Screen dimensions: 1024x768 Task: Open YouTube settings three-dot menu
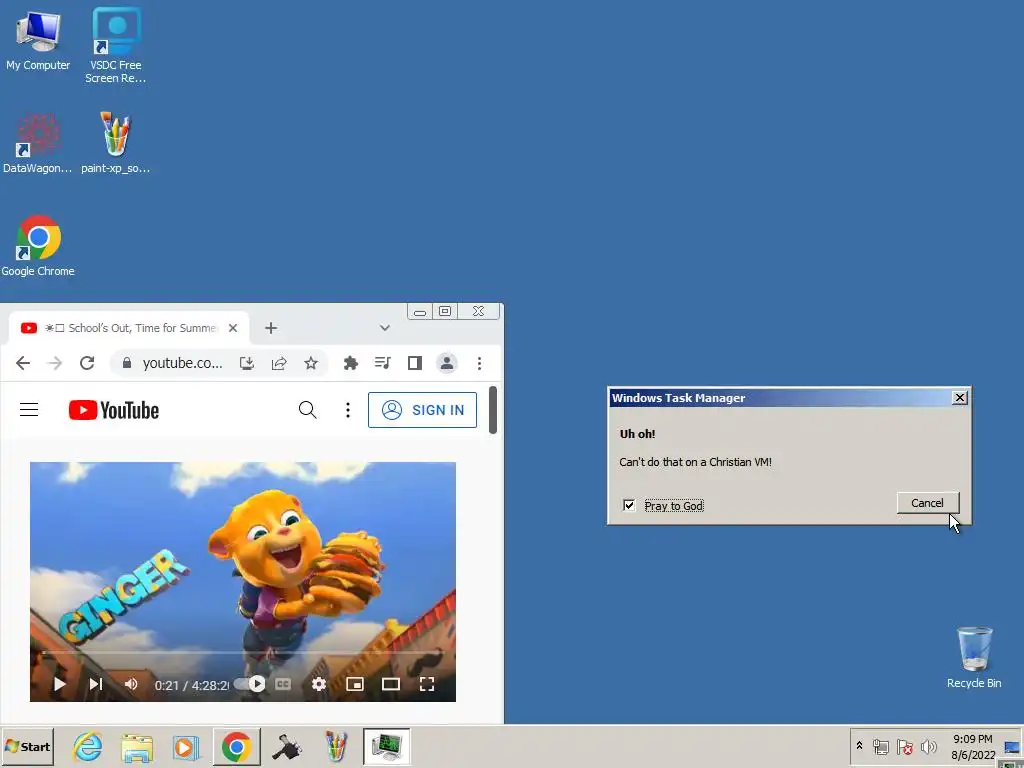tap(348, 410)
